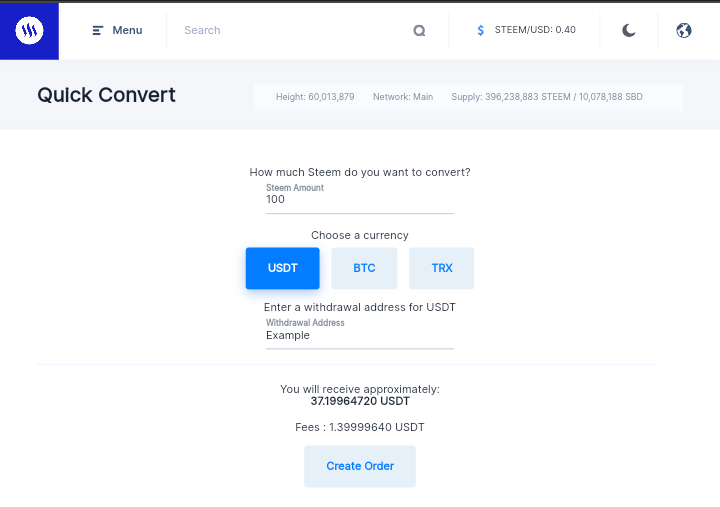Click the Fees : 1.39999640 USDT text
720x507 pixels.
pyautogui.click(x=360, y=427)
